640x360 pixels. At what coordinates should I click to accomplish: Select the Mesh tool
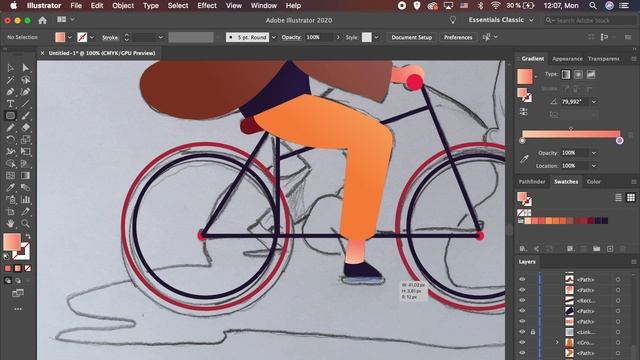coord(10,176)
